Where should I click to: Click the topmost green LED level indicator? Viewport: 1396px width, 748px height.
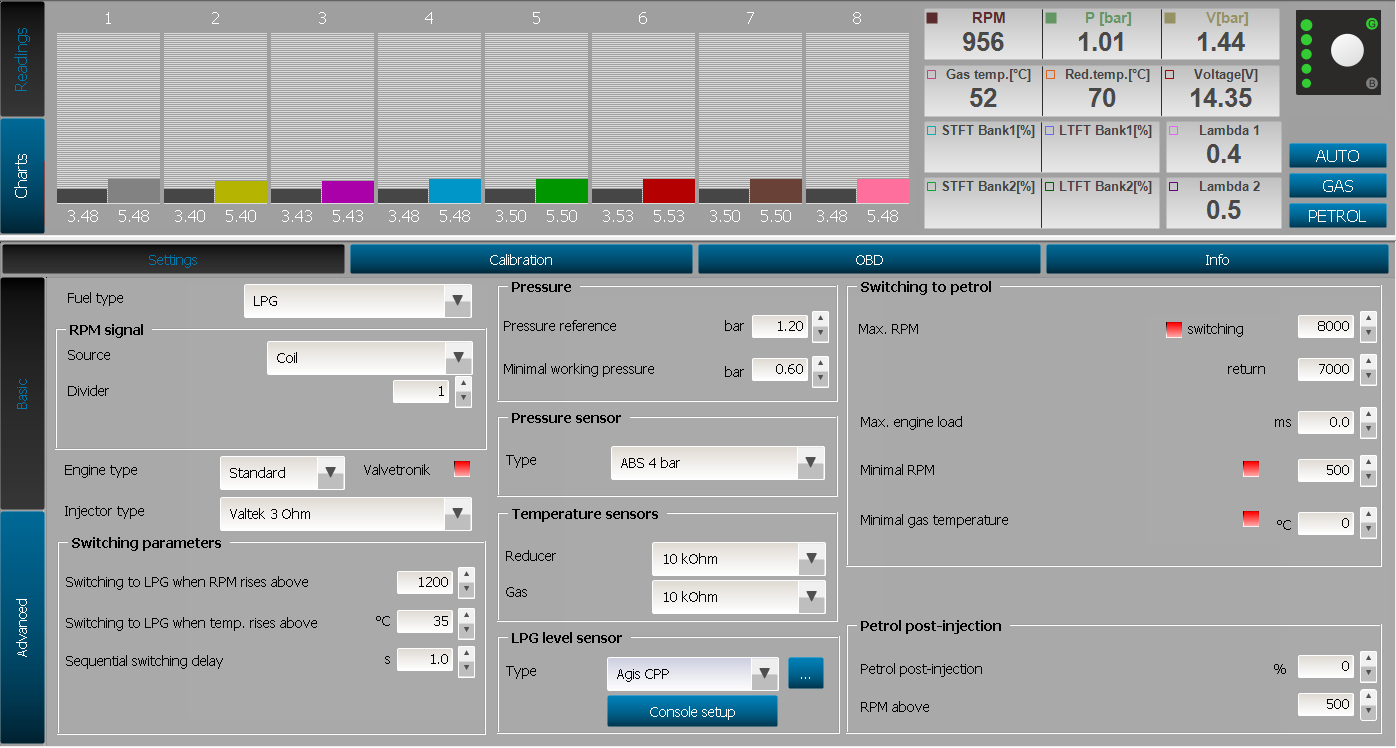1306,25
